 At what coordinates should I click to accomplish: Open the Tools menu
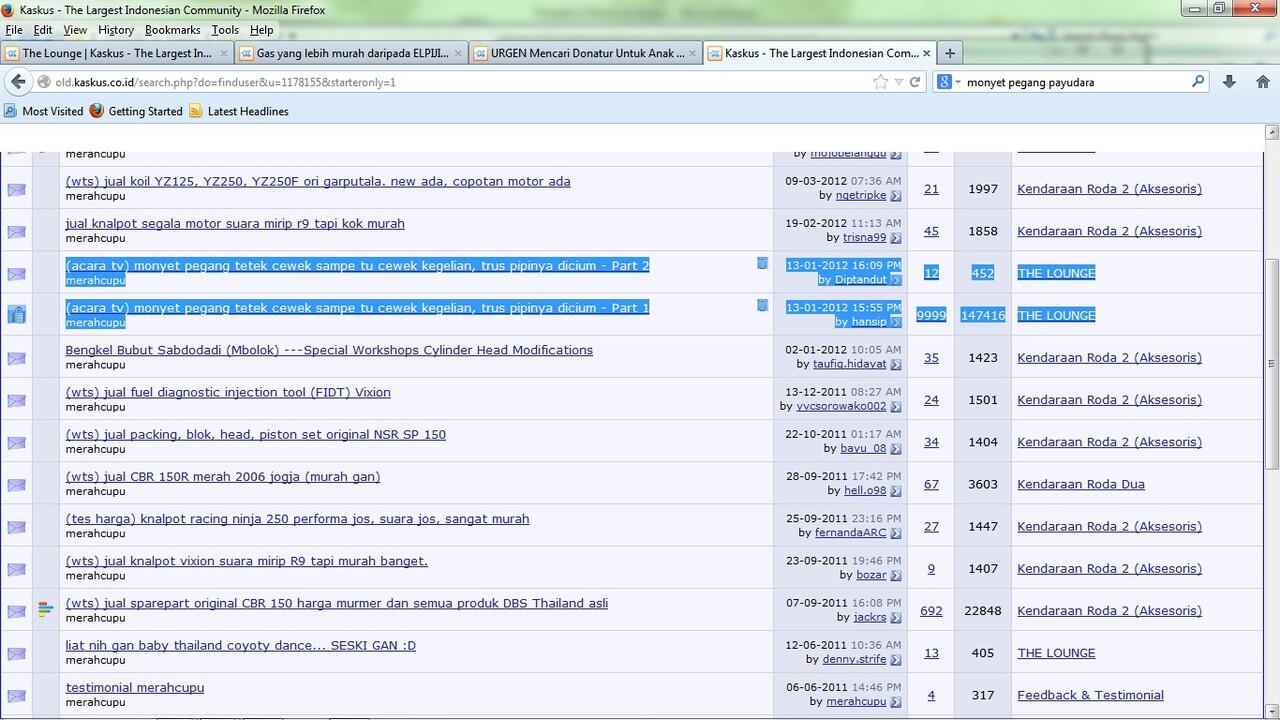225,30
